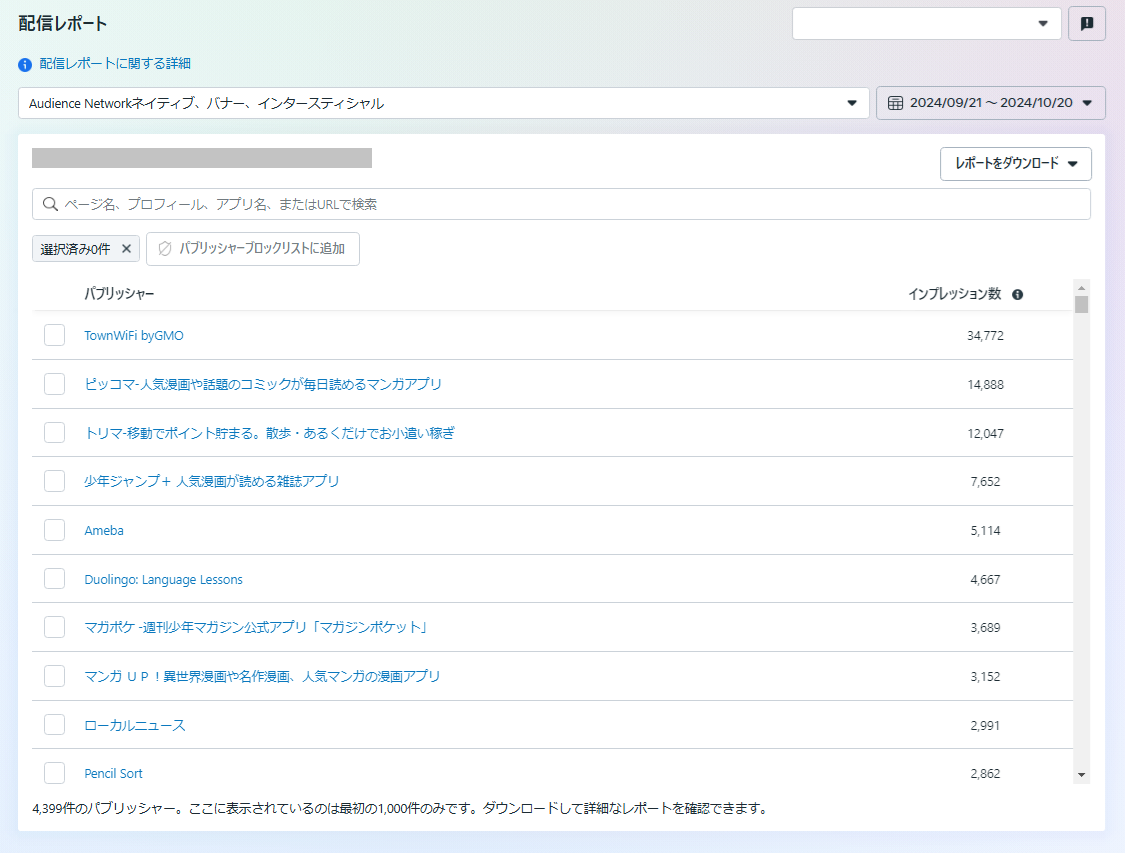Open the Duolingo: Language Lessons link
Image resolution: width=1125 pixels, height=853 pixels.
(164, 580)
